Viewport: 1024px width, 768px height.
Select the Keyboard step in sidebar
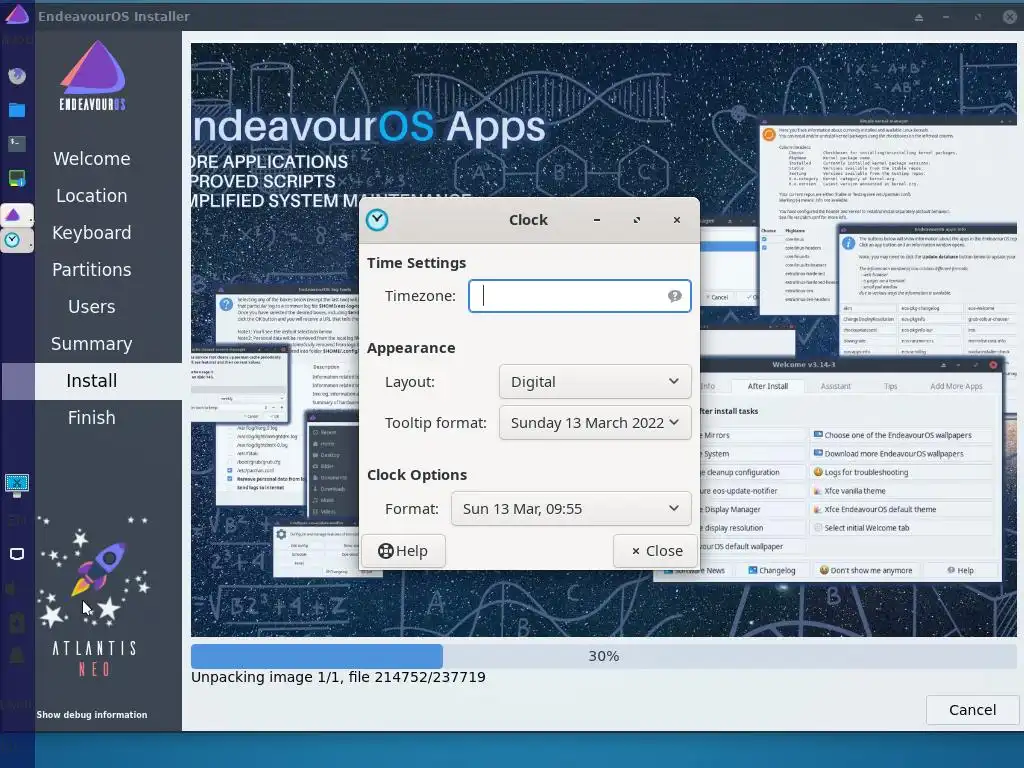click(x=92, y=232)
